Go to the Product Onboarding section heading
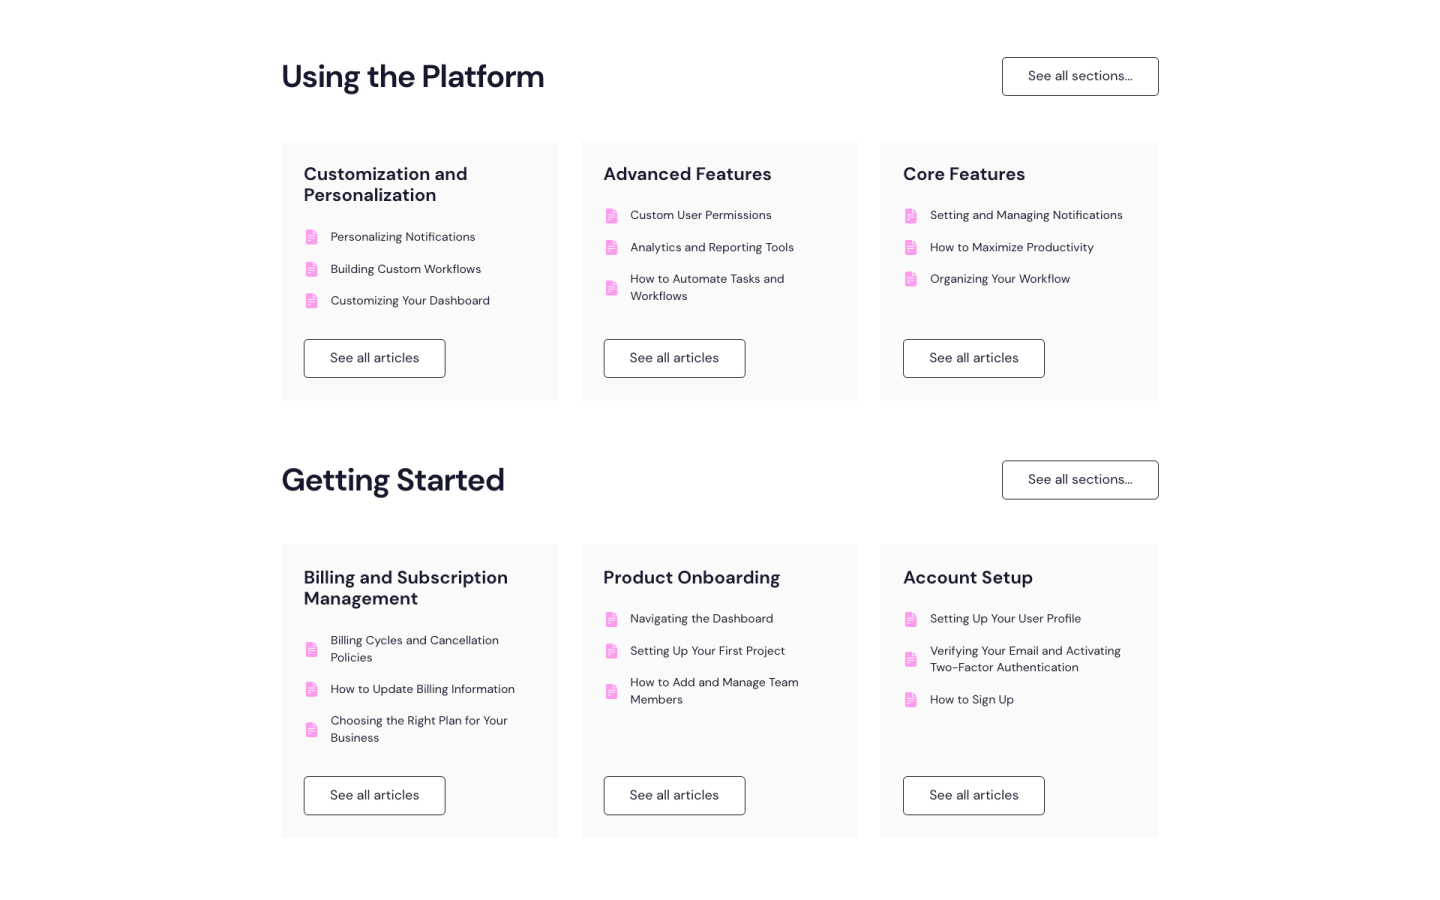The width and height of the screenshot is (1440, 900). coord(691,578)
